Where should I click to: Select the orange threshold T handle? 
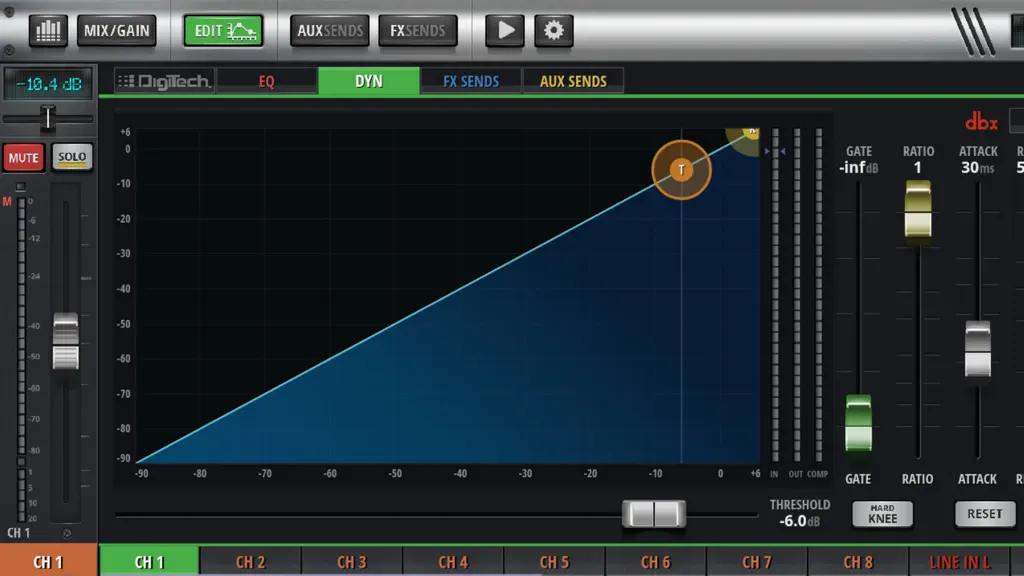(681, 170)
